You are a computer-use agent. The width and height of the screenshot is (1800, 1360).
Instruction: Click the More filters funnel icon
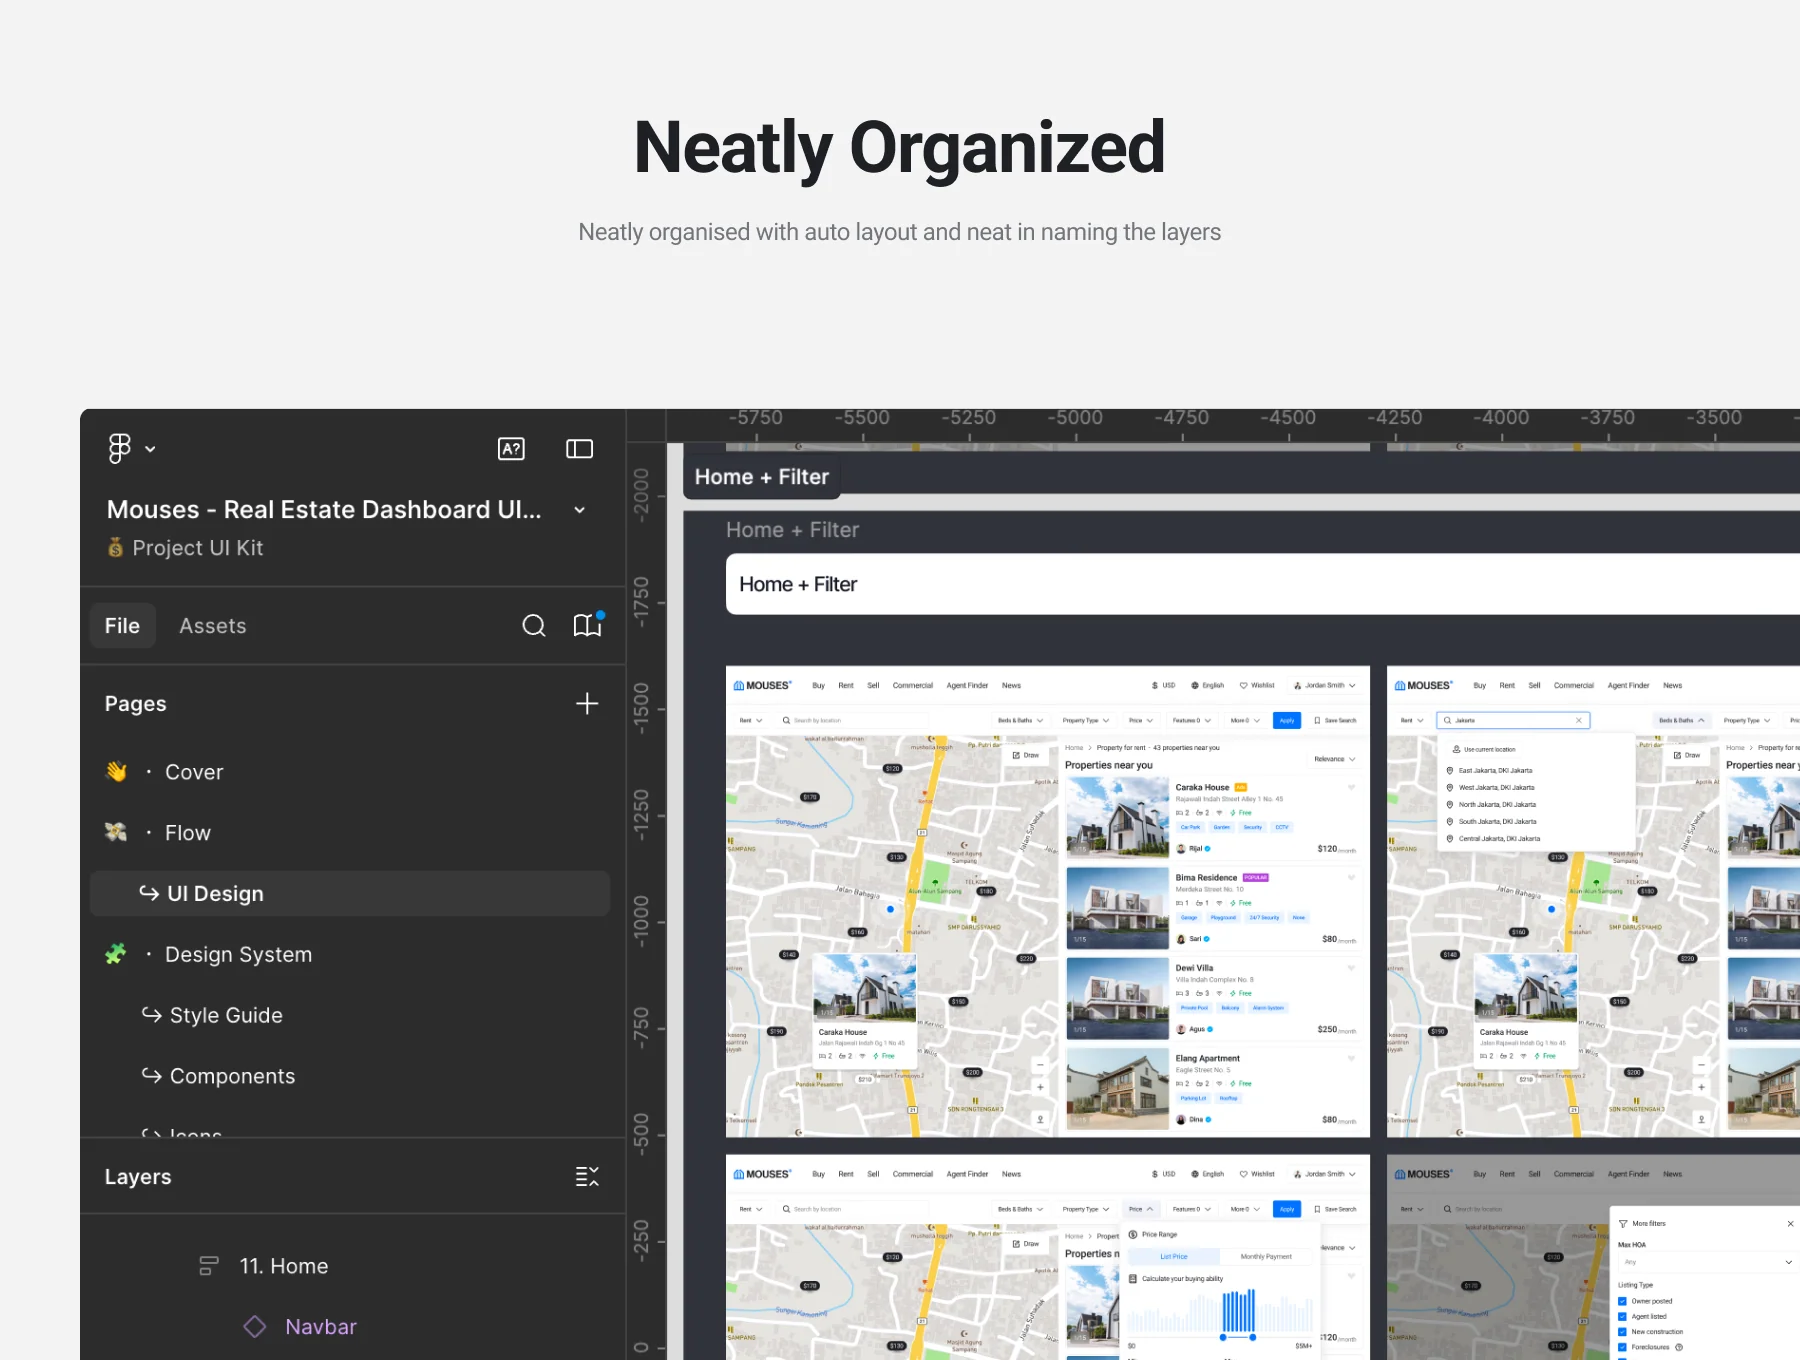(x=1623, y=1224)
